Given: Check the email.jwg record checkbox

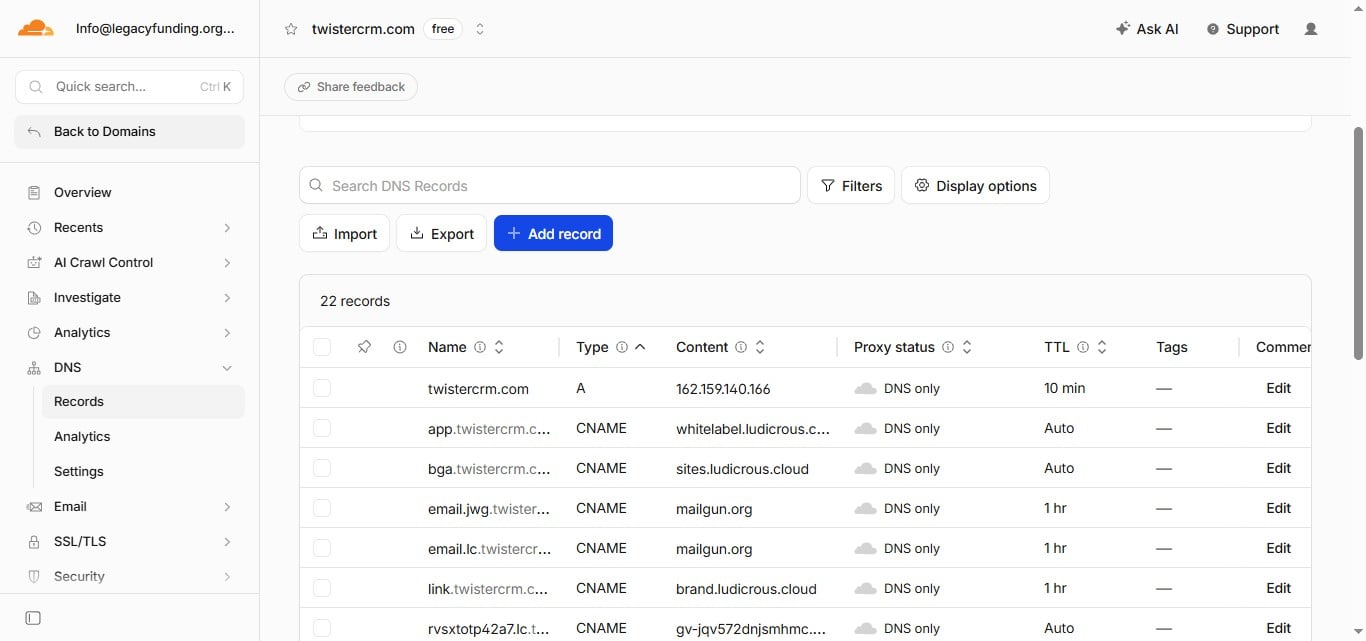Looking at the screenshot, I should [x=322, y=508].
